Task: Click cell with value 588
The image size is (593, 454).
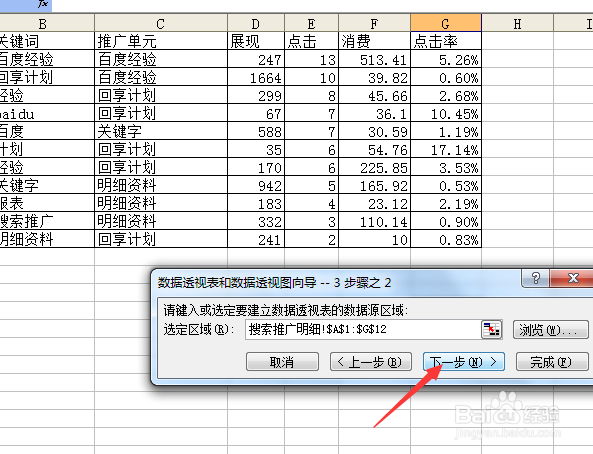Action: tap(256, 131)
